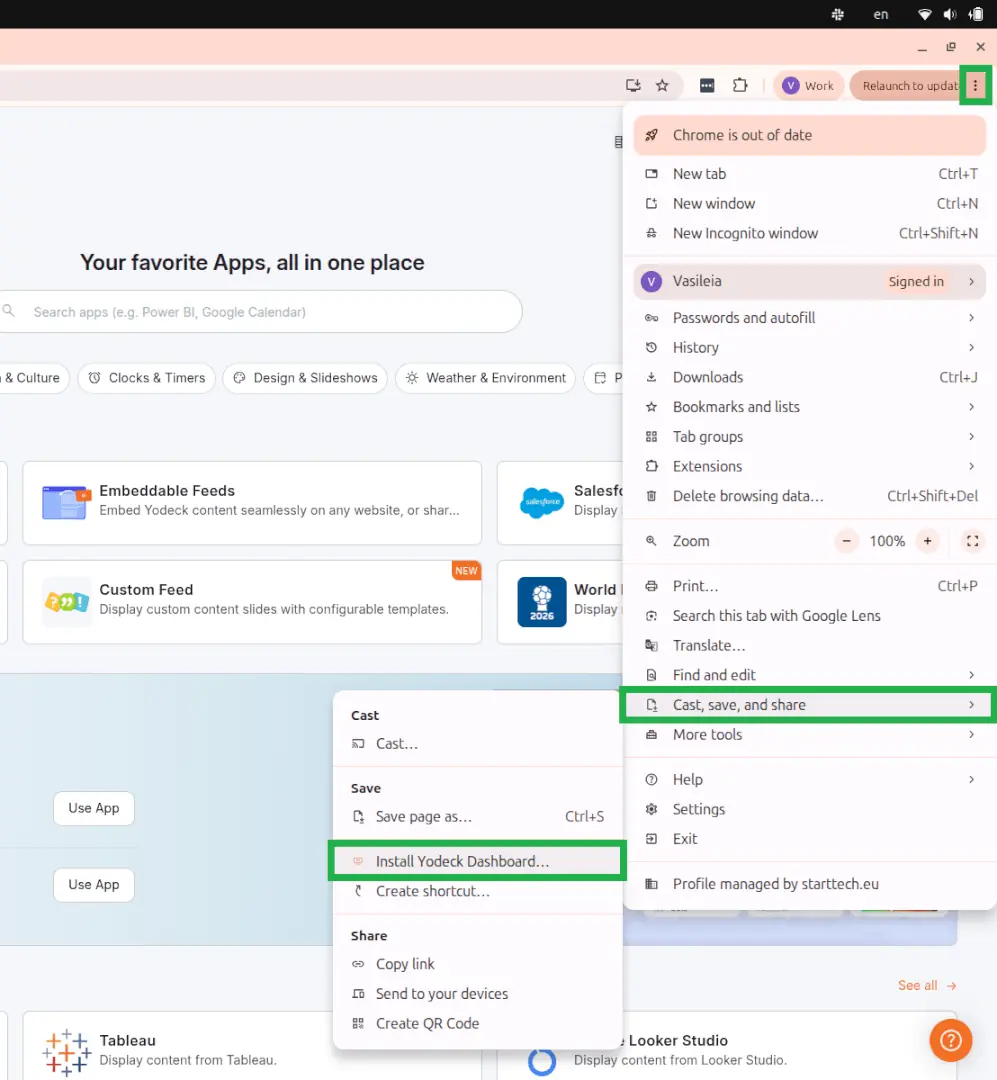
Task: Open Downloads from the menu
Action: tap(809, 377)
